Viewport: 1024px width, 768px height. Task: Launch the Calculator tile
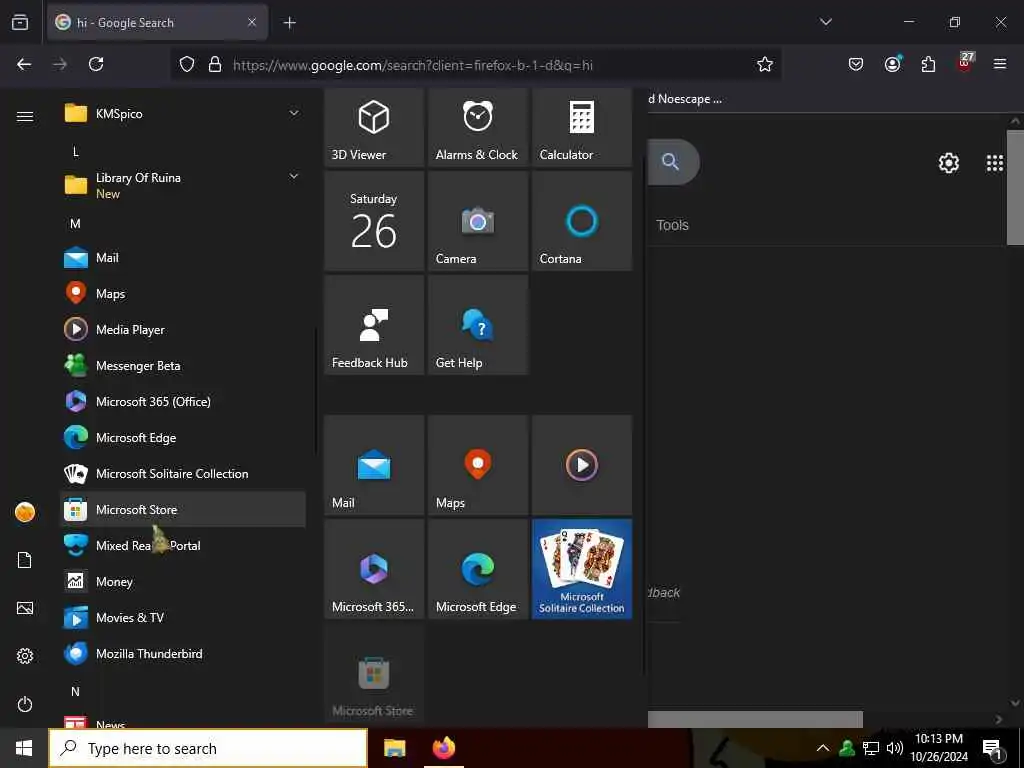(x=581, y=127)
